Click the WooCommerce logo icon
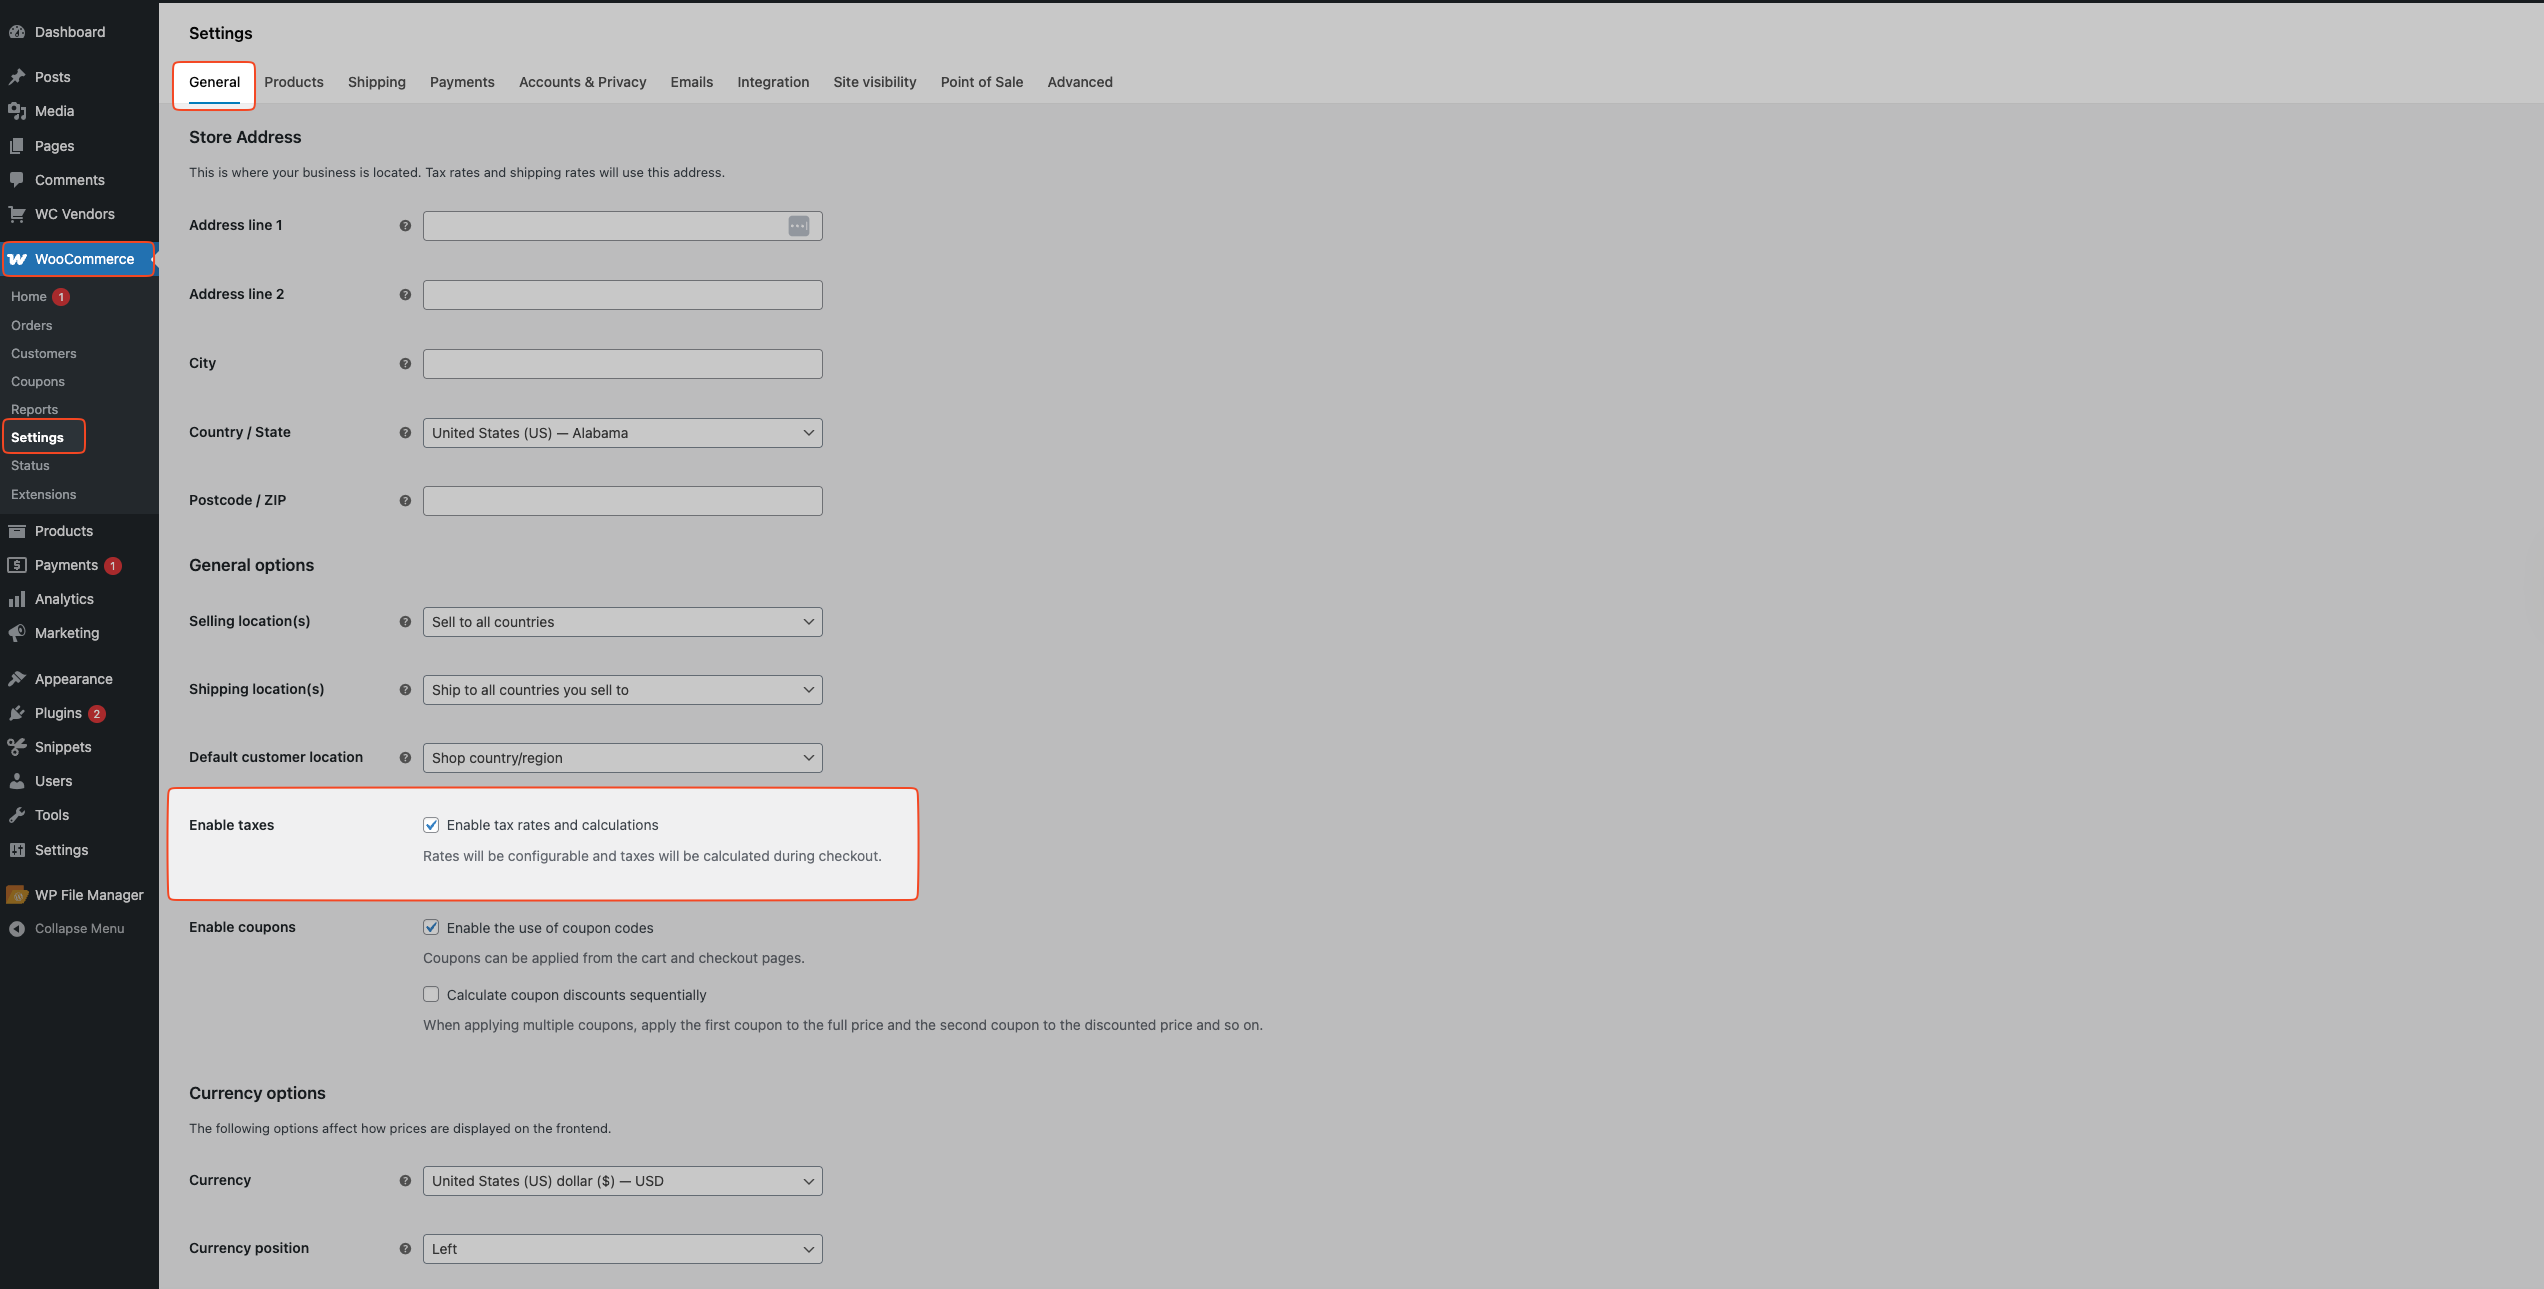 click(17, 259)
